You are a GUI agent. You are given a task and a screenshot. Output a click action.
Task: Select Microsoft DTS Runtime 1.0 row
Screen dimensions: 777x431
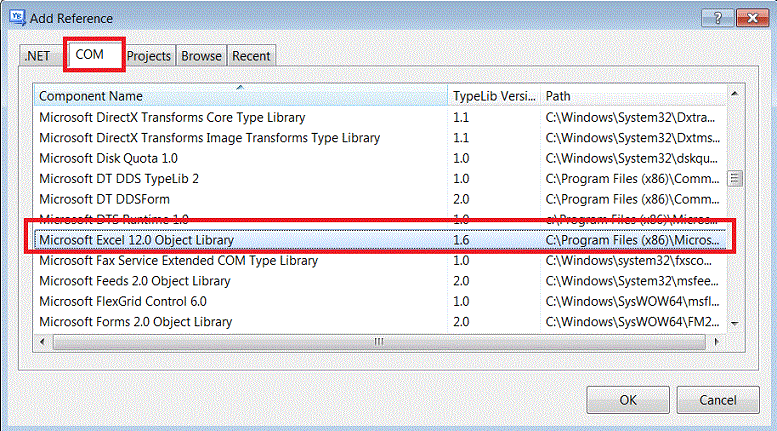[x=380, y=219]
